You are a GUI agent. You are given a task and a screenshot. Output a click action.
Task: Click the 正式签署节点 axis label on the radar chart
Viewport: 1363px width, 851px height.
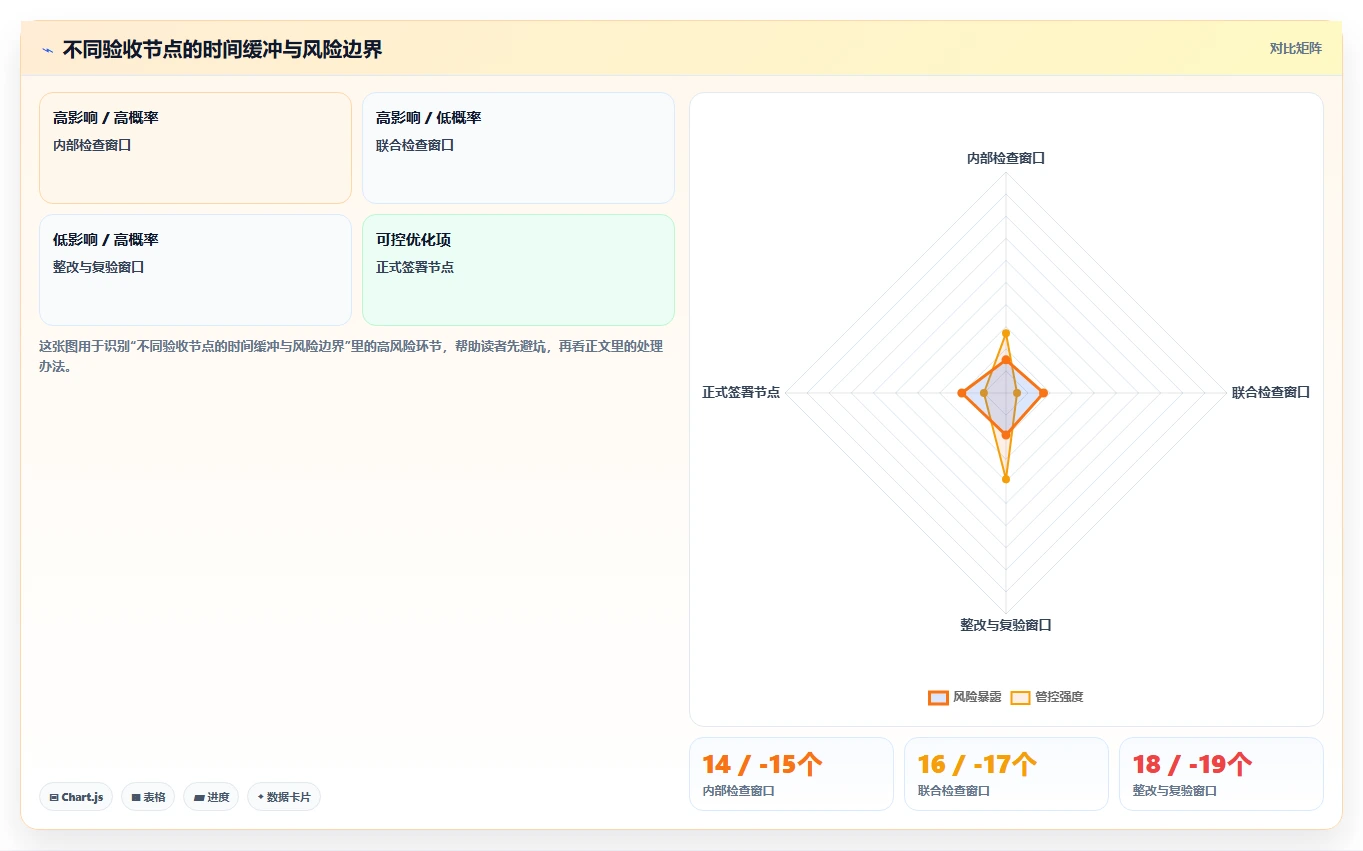pos(741,392)
